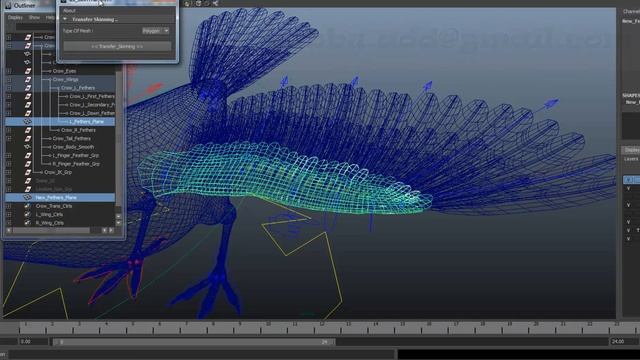Toggle visibility V of the layer marked T

pos(629,230)
